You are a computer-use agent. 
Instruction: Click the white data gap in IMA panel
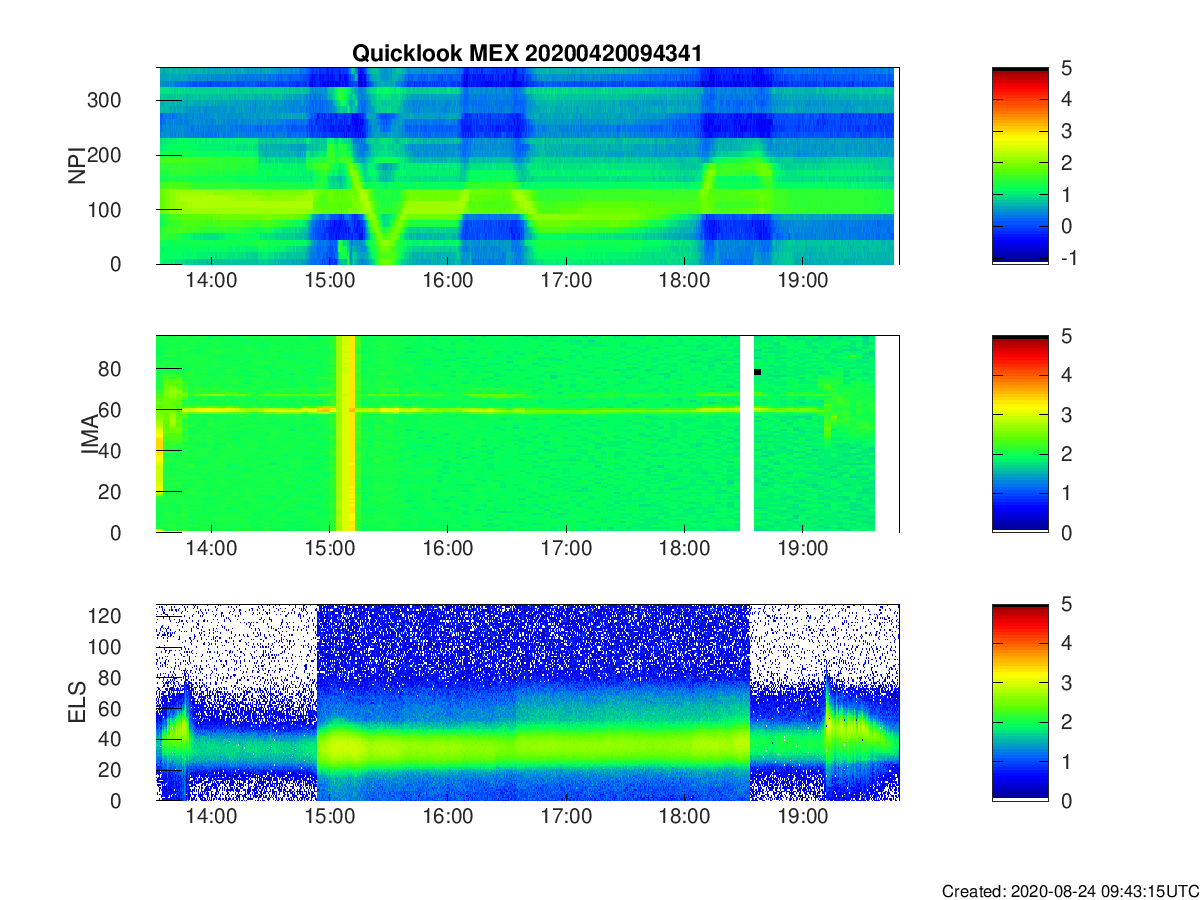point(746,434)
